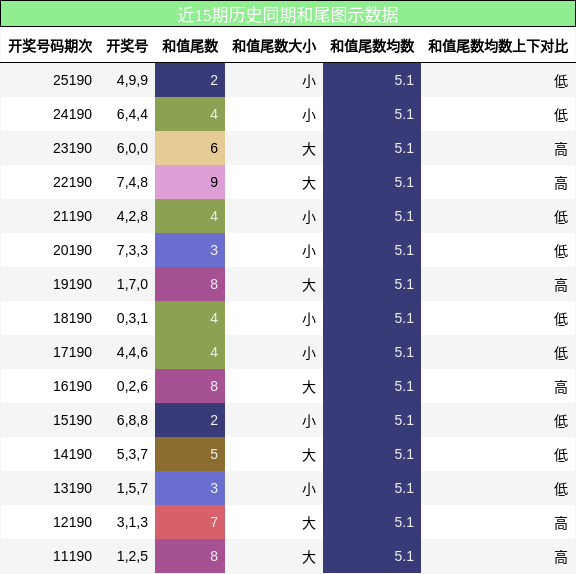Viewport: 576px width, 574px height.
Task: Select period number 21190
Action: [x=72, y=216]
